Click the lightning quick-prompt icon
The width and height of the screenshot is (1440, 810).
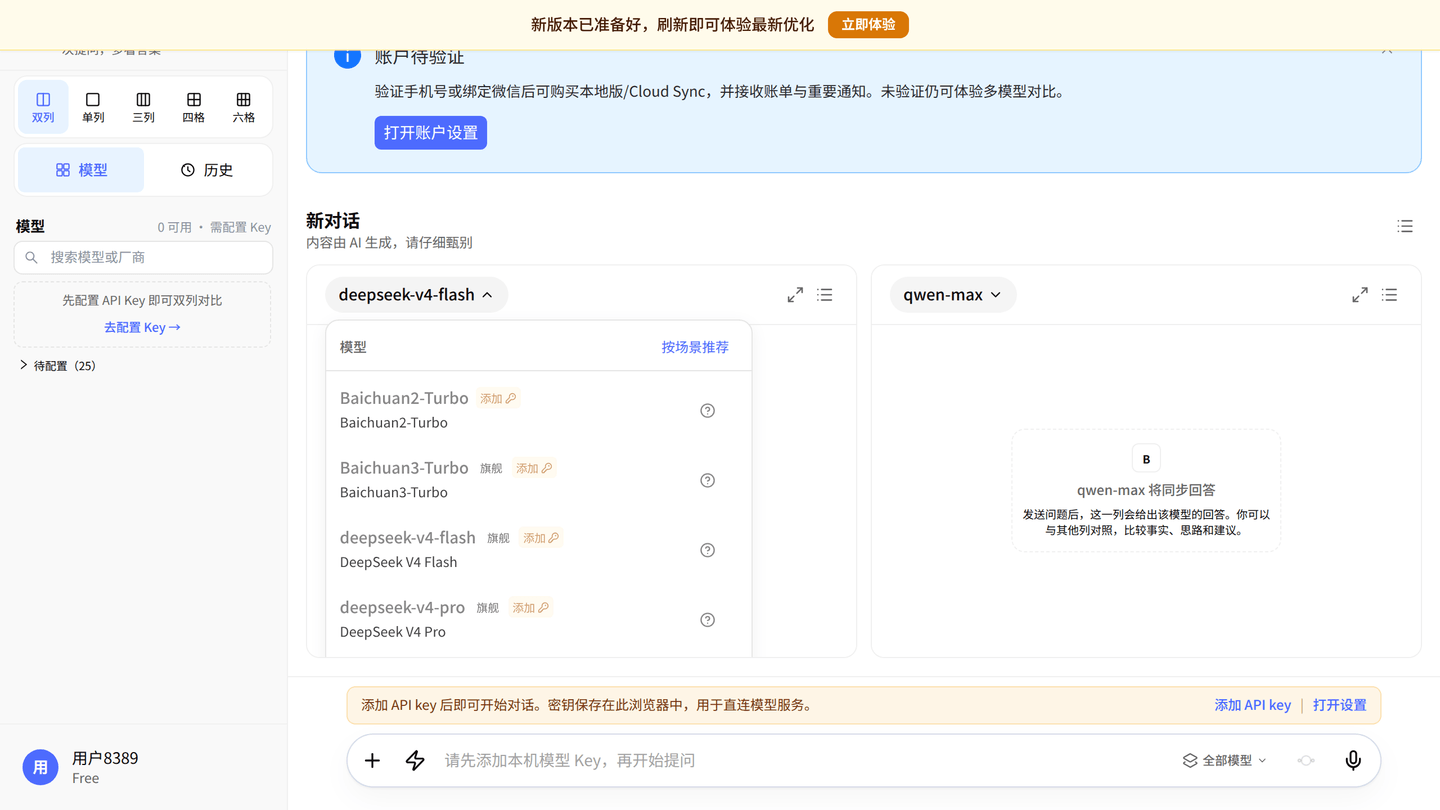(415, 761)
